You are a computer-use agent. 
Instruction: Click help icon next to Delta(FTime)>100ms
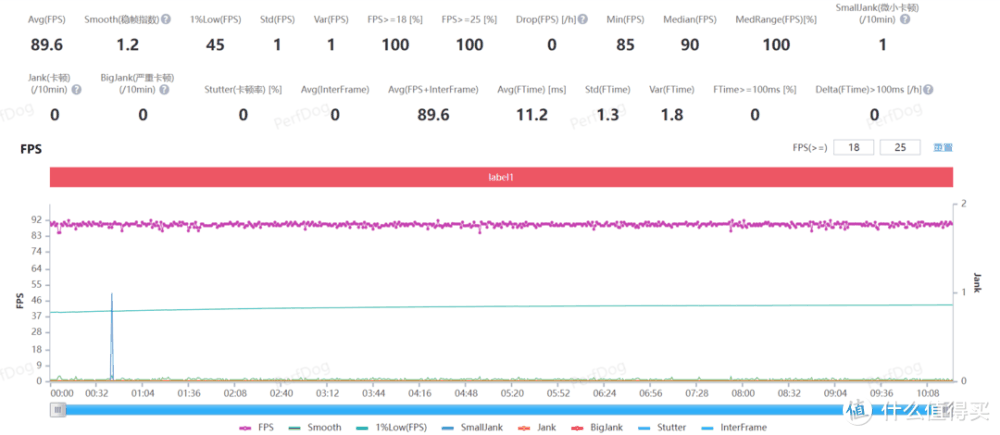[927, 90]
